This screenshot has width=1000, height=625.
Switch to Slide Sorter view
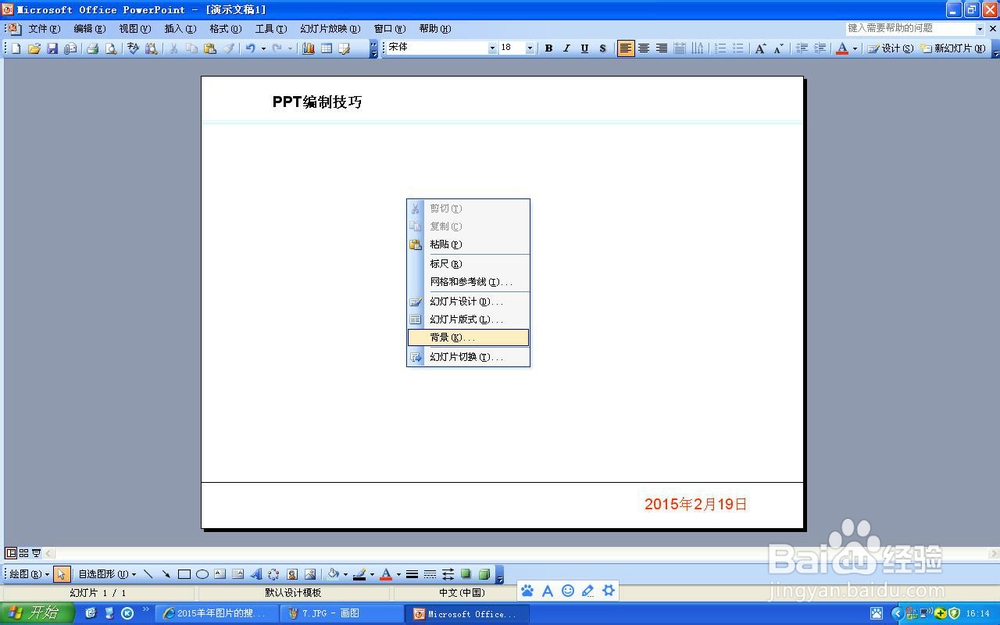[x=24, y=553]
